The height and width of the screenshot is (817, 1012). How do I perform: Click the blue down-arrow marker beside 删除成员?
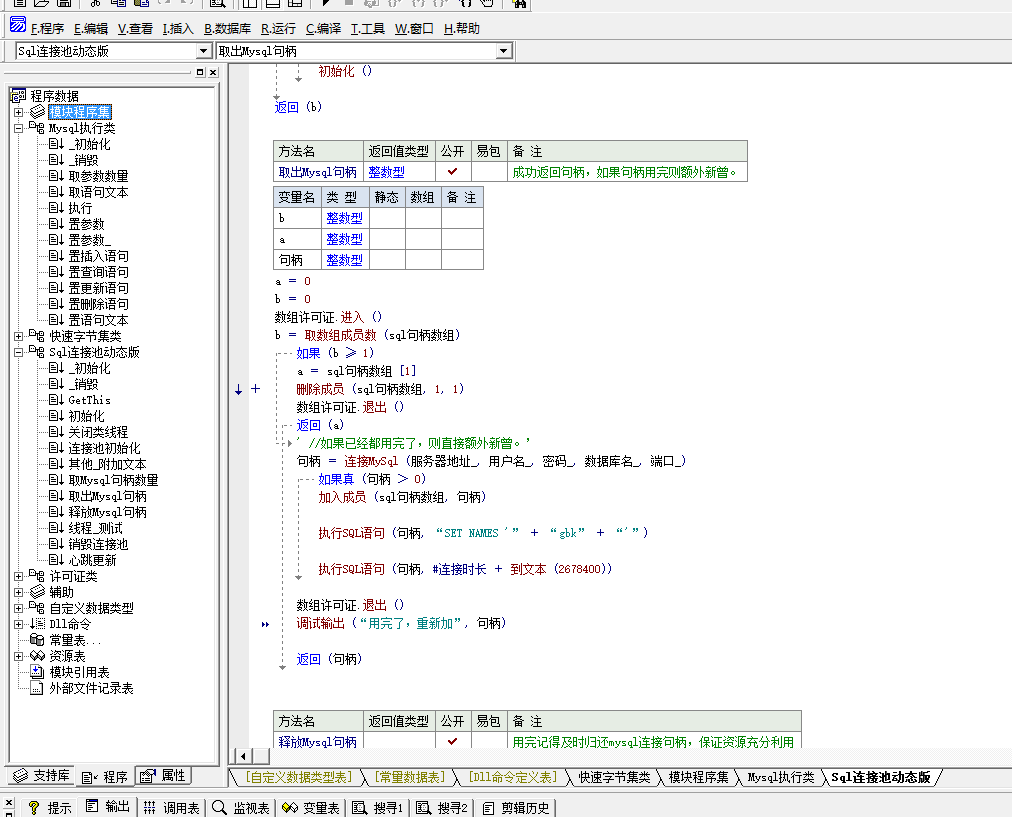(238, 389)
